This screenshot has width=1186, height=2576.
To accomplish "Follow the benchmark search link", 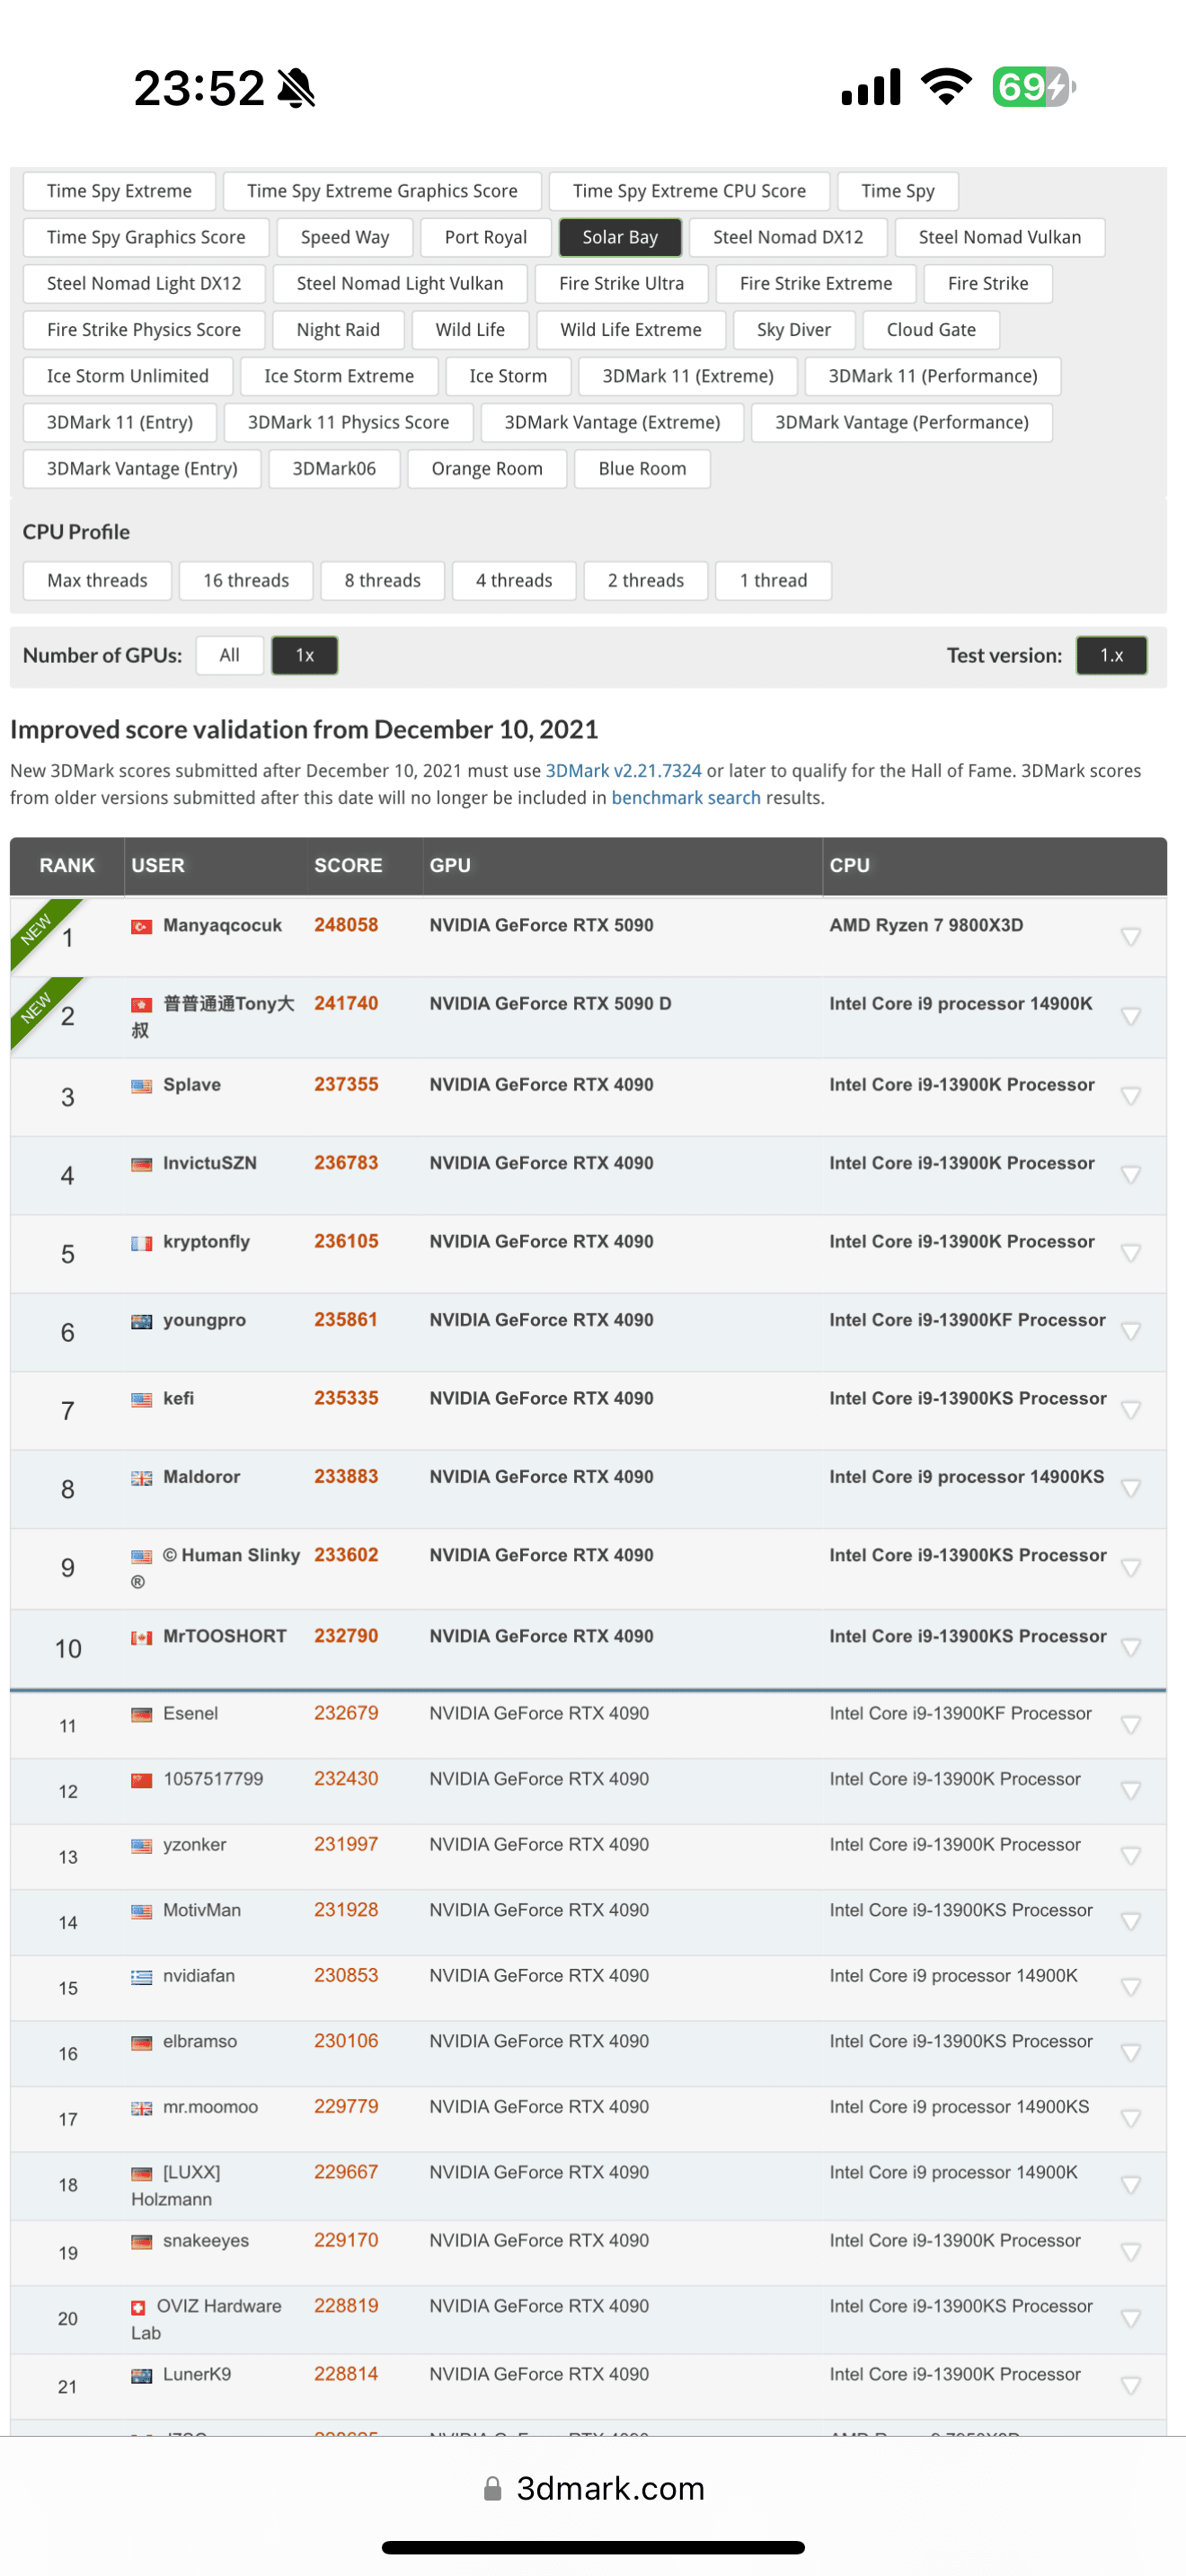I will (685, 797).
